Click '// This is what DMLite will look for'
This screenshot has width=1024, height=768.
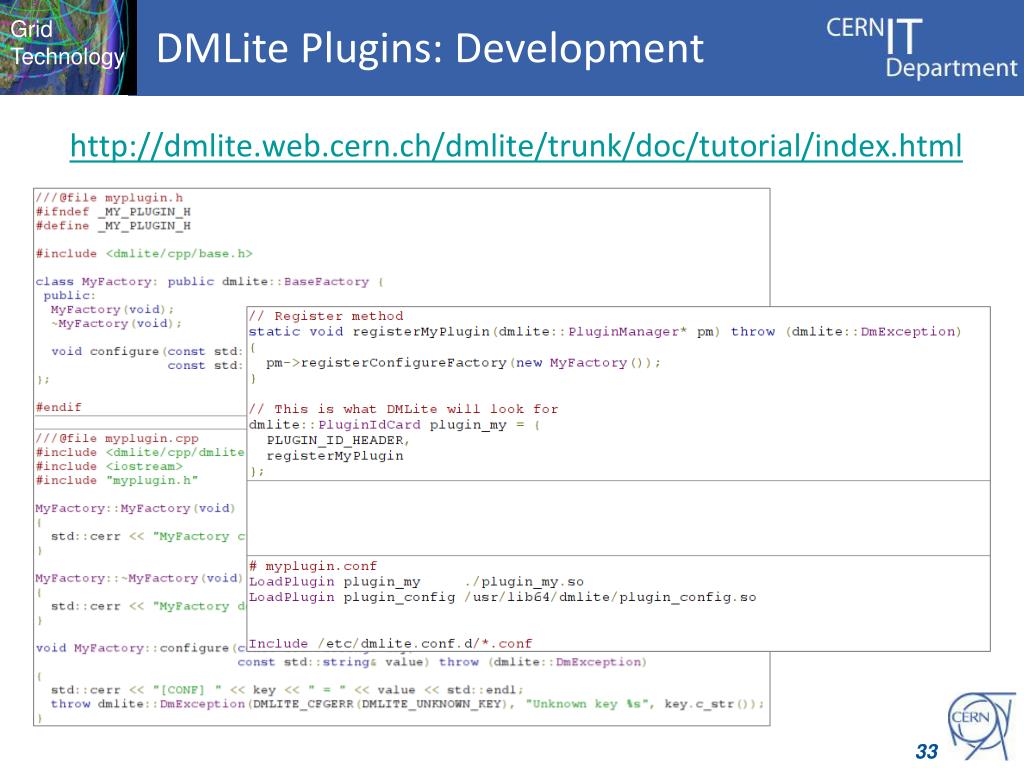pyautogui.click(x=404, y=409)
